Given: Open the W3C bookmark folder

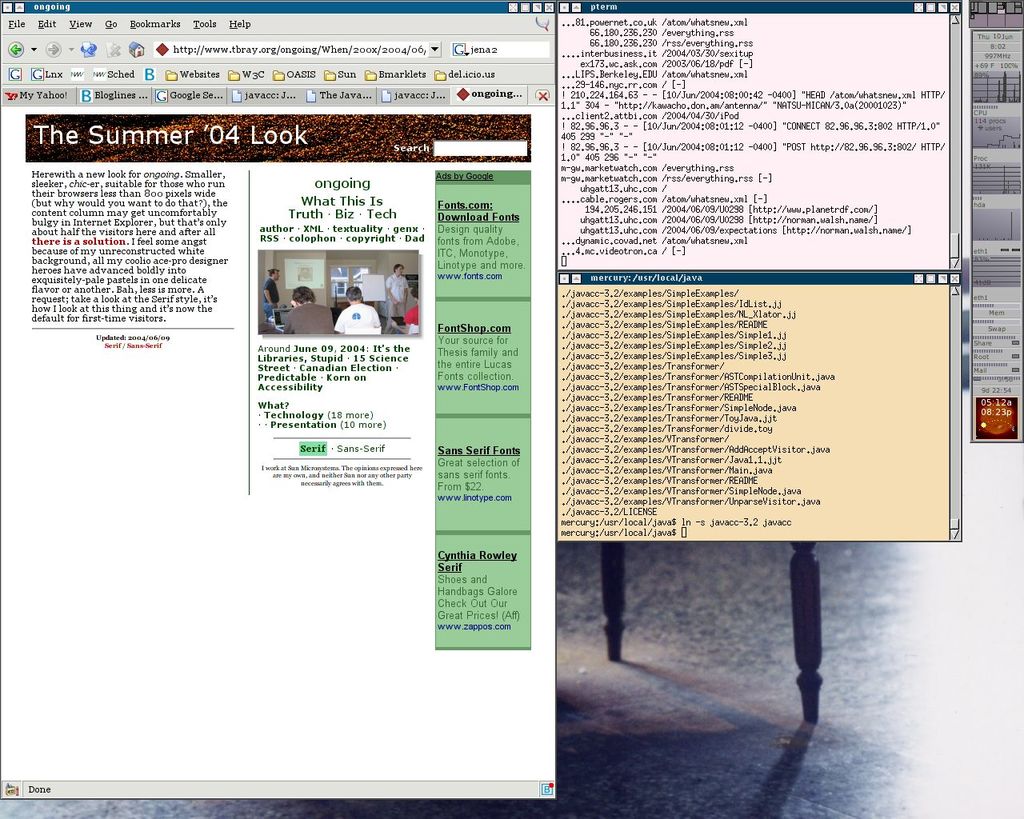Looking at the screenshot, I should [246, 74].
